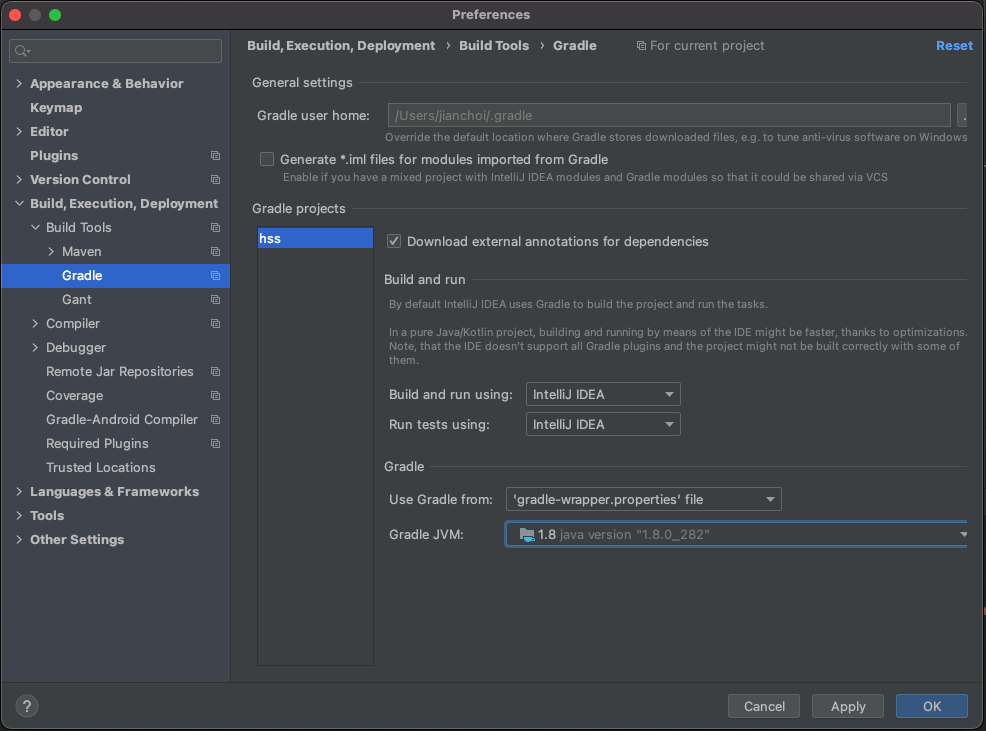The width and height of the screenshot is (986, 731).
Task: Click the icon beside Remote Jar Repositories
Action: (215, 371)
